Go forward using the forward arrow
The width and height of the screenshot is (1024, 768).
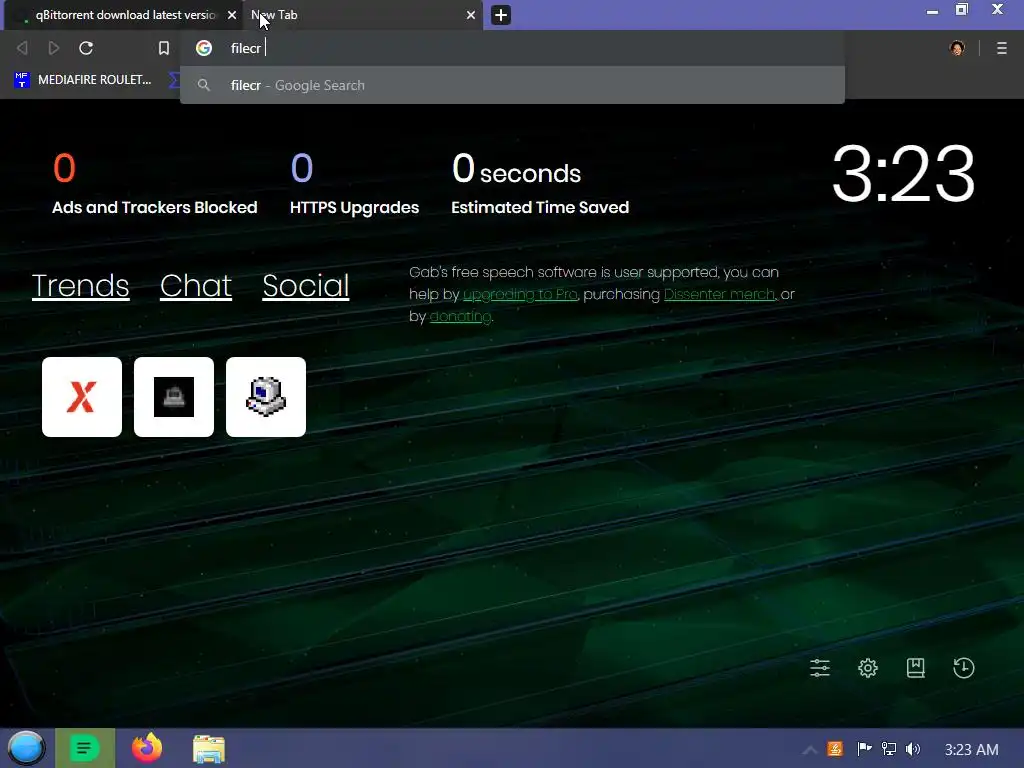54,48
